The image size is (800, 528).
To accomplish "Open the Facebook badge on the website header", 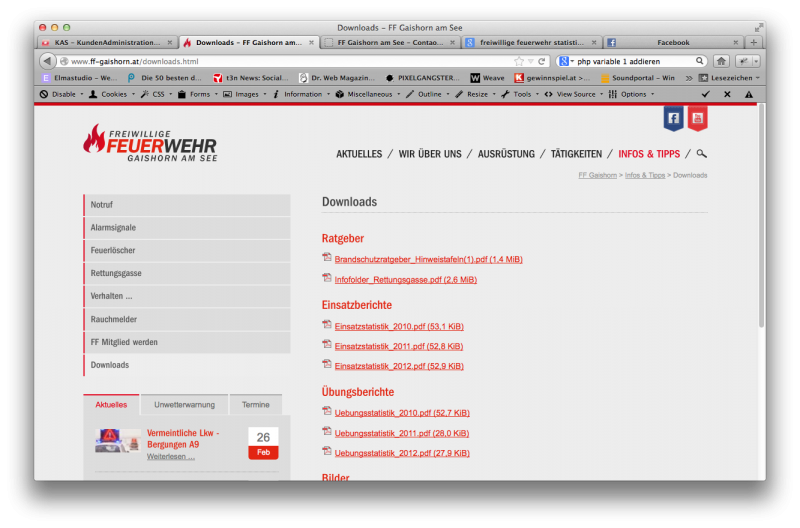I will coord(673,118).
